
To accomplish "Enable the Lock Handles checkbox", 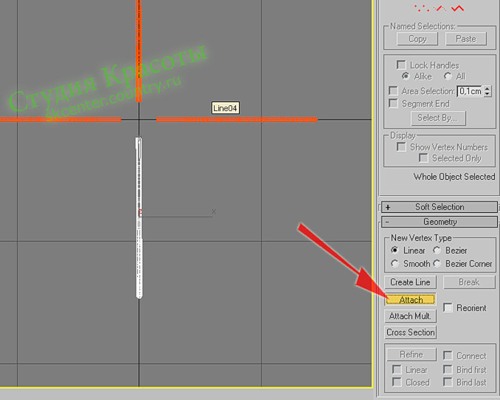I will pos(401,65).
